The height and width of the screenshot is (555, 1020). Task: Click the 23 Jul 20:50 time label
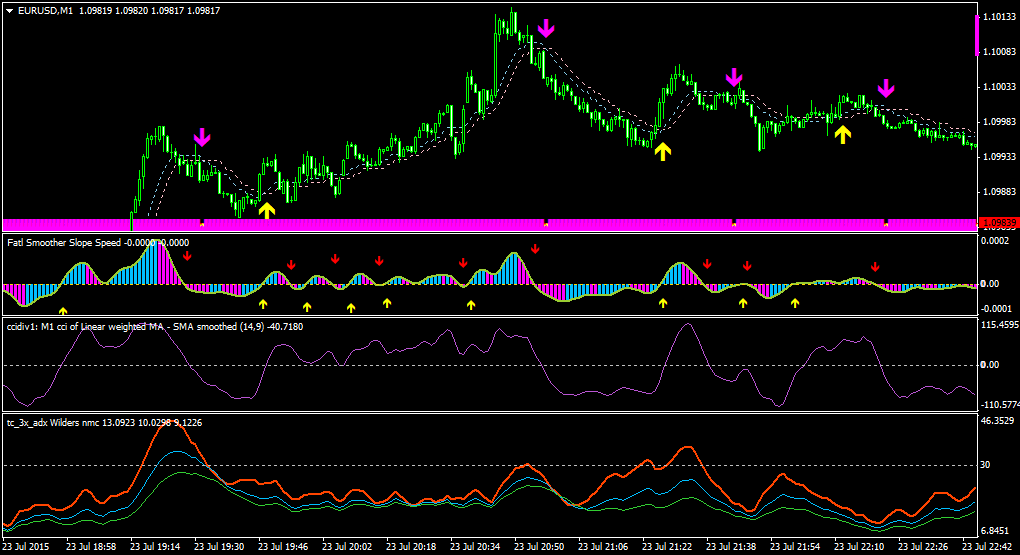539,547
